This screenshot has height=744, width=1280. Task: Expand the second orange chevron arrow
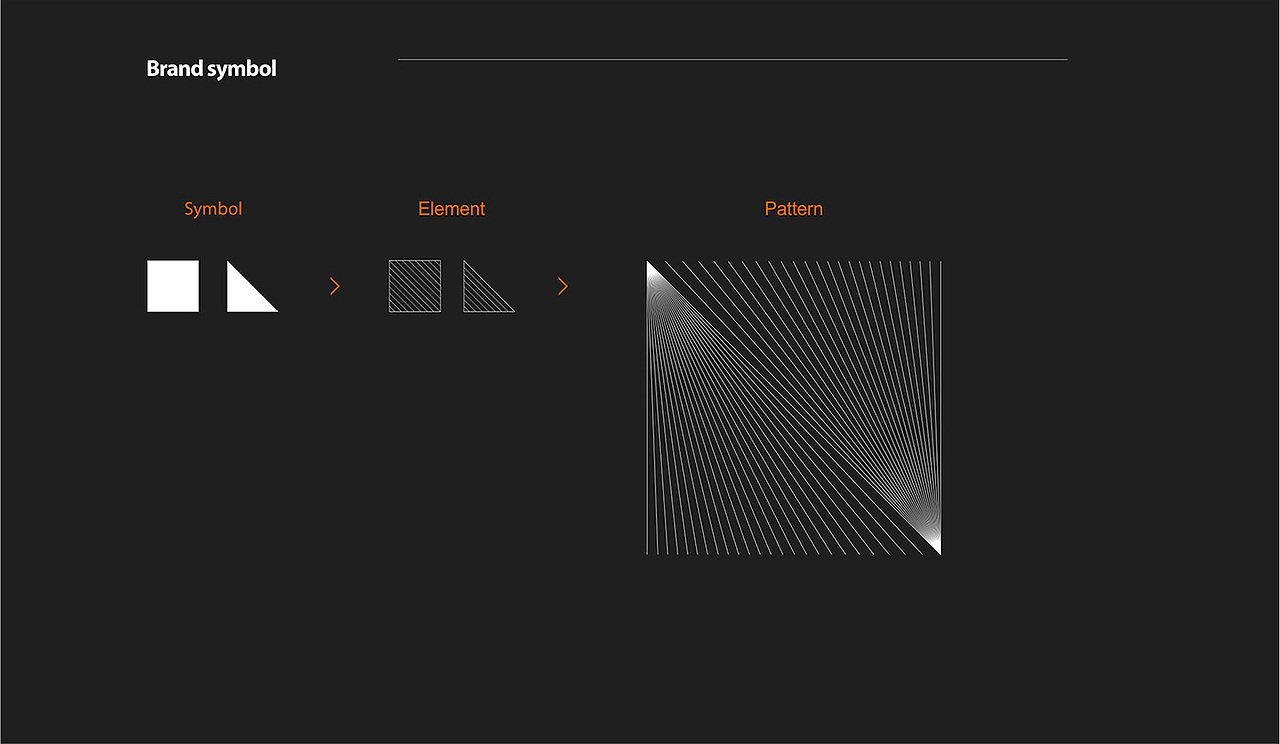coord(562,286)
